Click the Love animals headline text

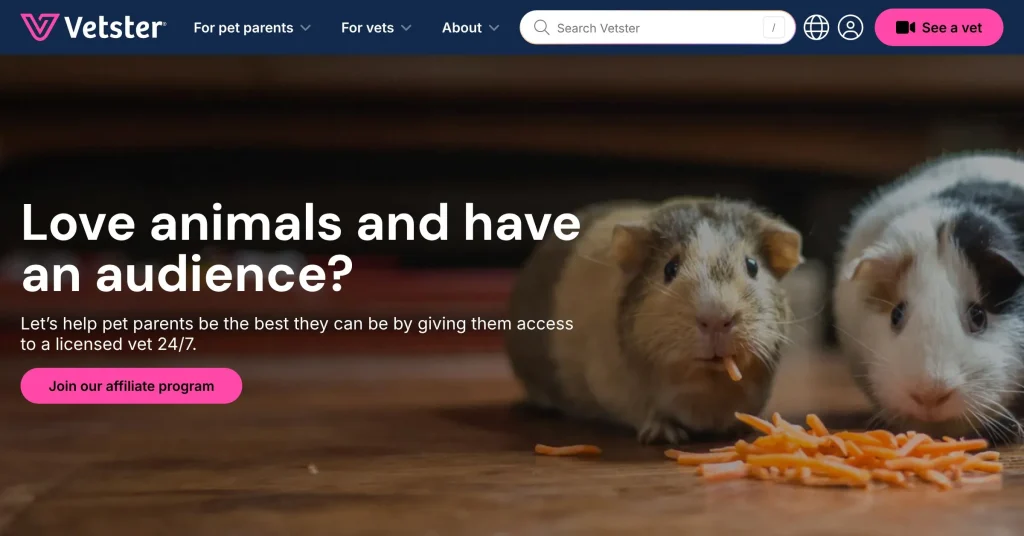click(x=300, y=248)
